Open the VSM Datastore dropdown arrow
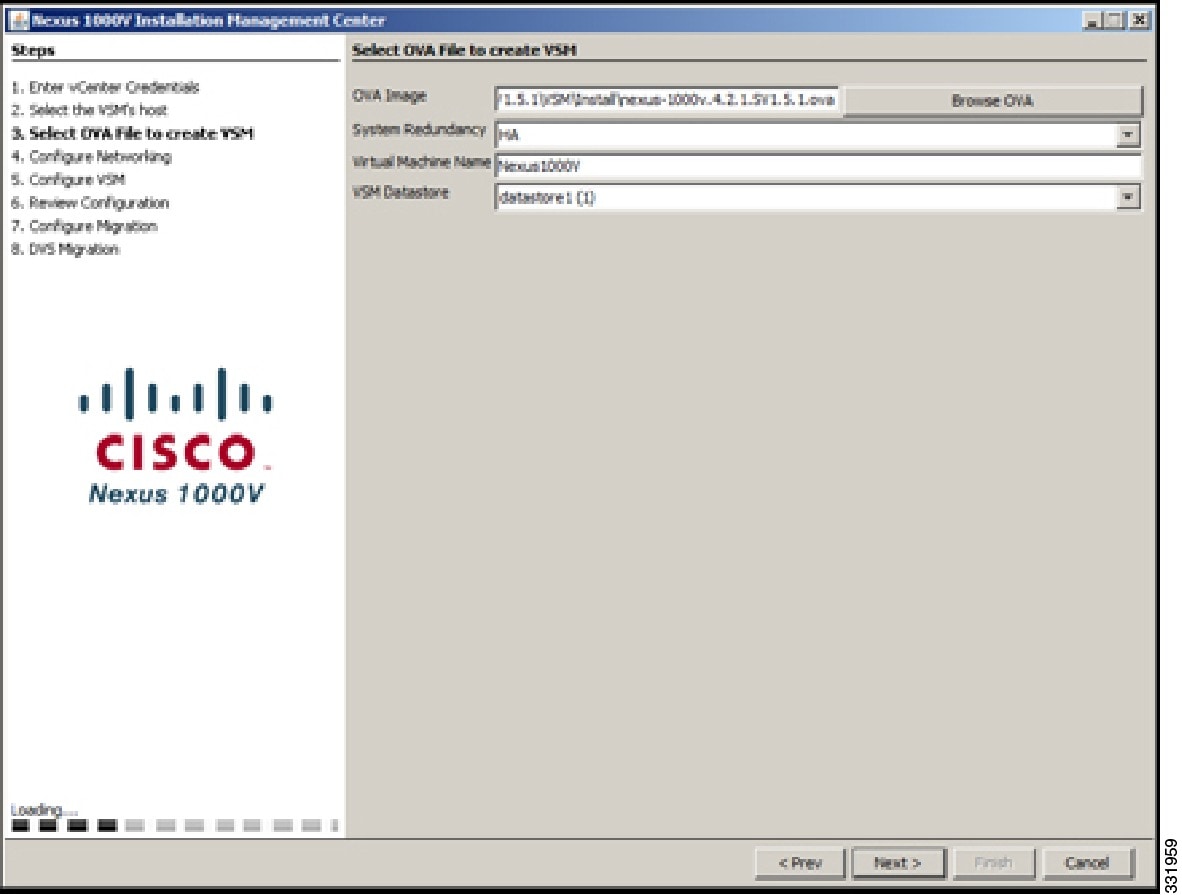The width and height of the screenshot is (1182, 895). [1128, 198]
